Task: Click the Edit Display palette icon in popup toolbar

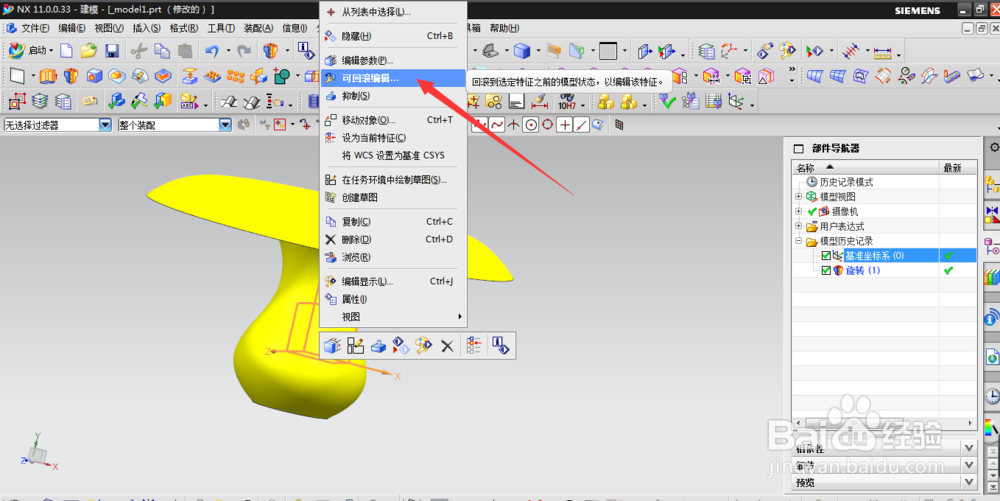Action: click(423, 346)
